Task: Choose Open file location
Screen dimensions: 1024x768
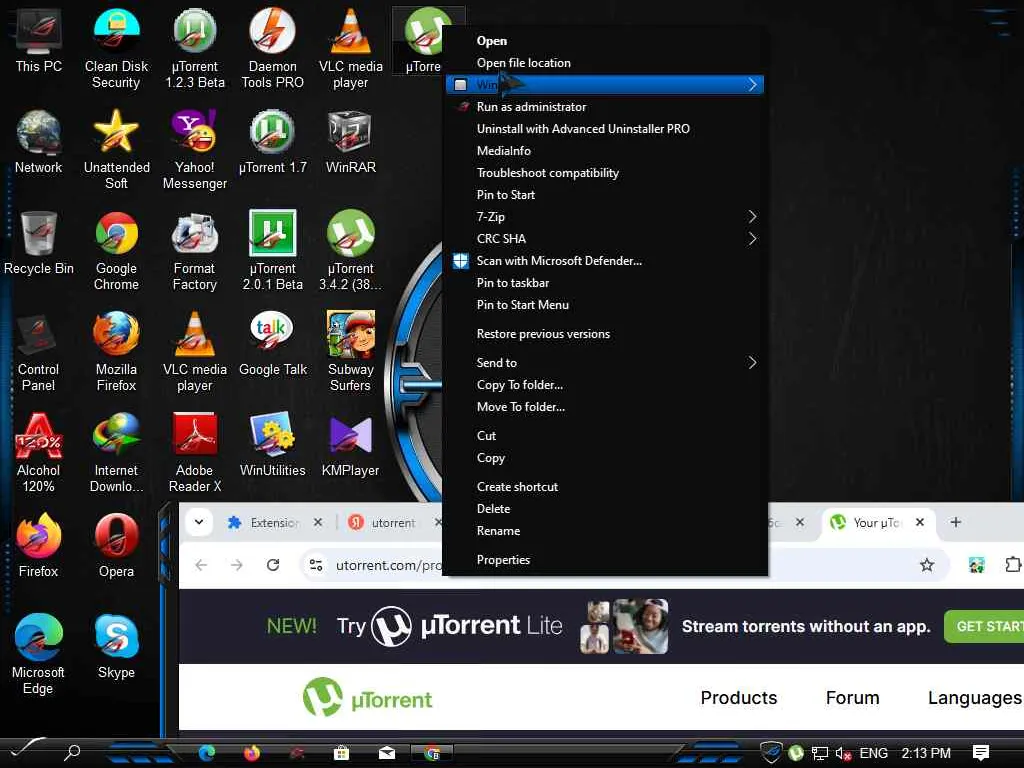Action: coord(605,63)
